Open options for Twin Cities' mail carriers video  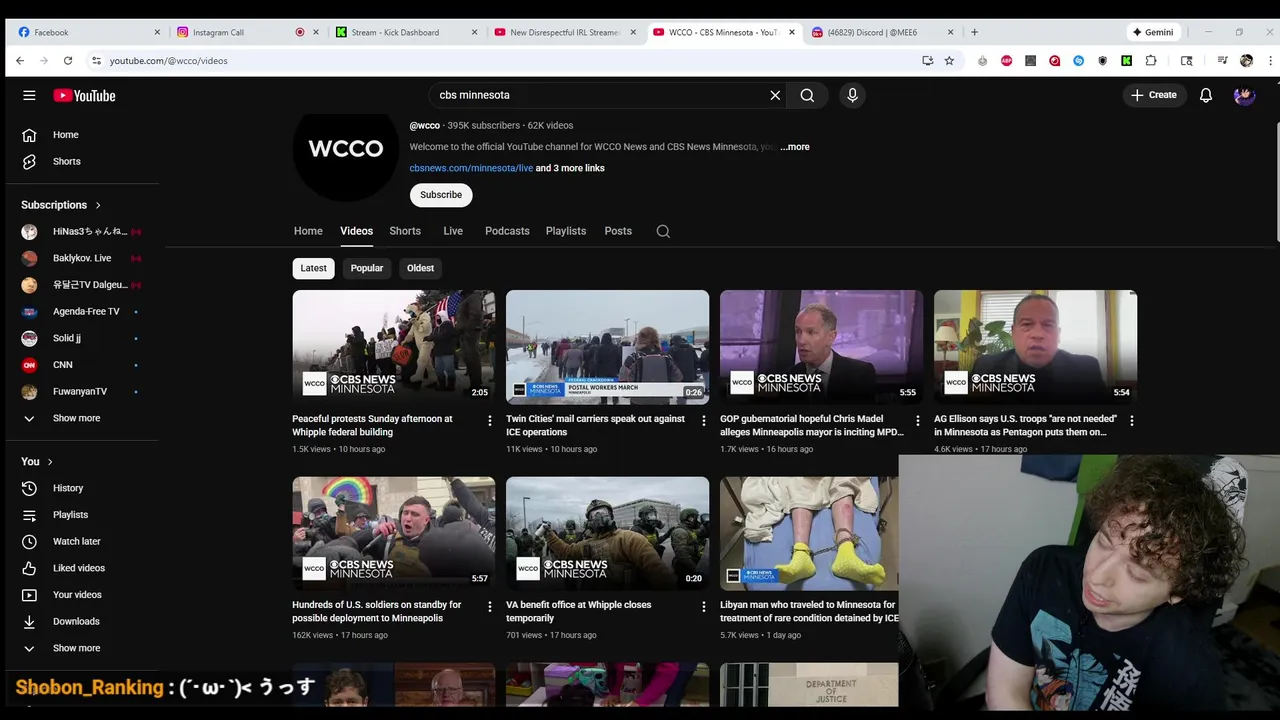point(704,421)
